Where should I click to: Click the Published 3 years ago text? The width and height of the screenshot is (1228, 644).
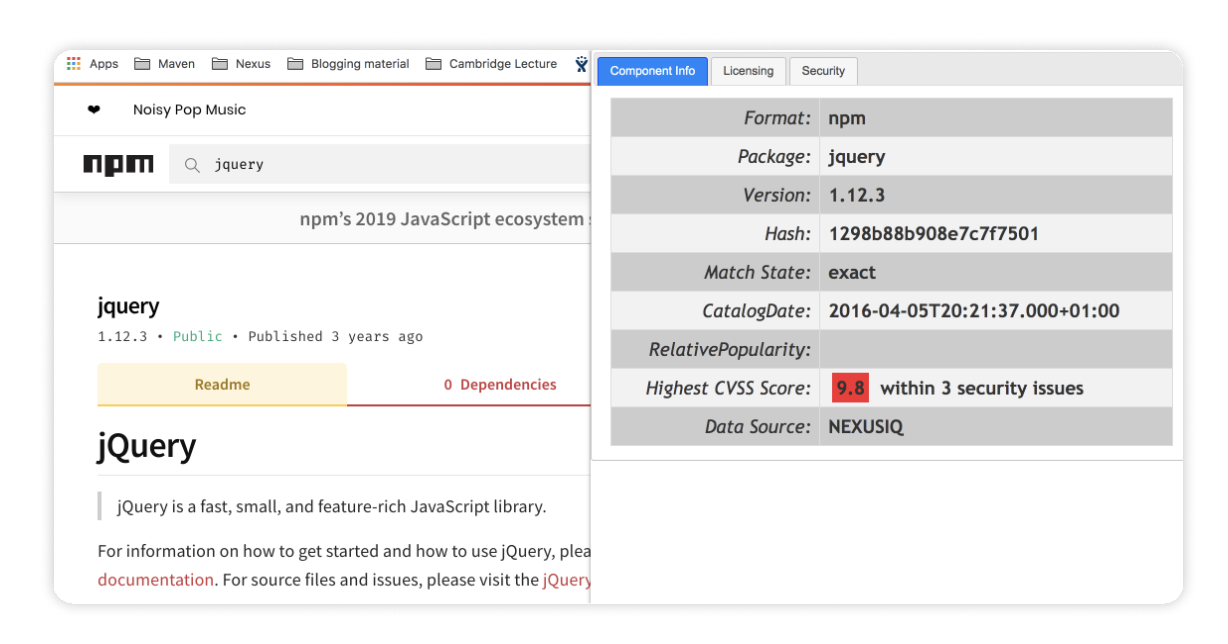[x=335, y=337]
